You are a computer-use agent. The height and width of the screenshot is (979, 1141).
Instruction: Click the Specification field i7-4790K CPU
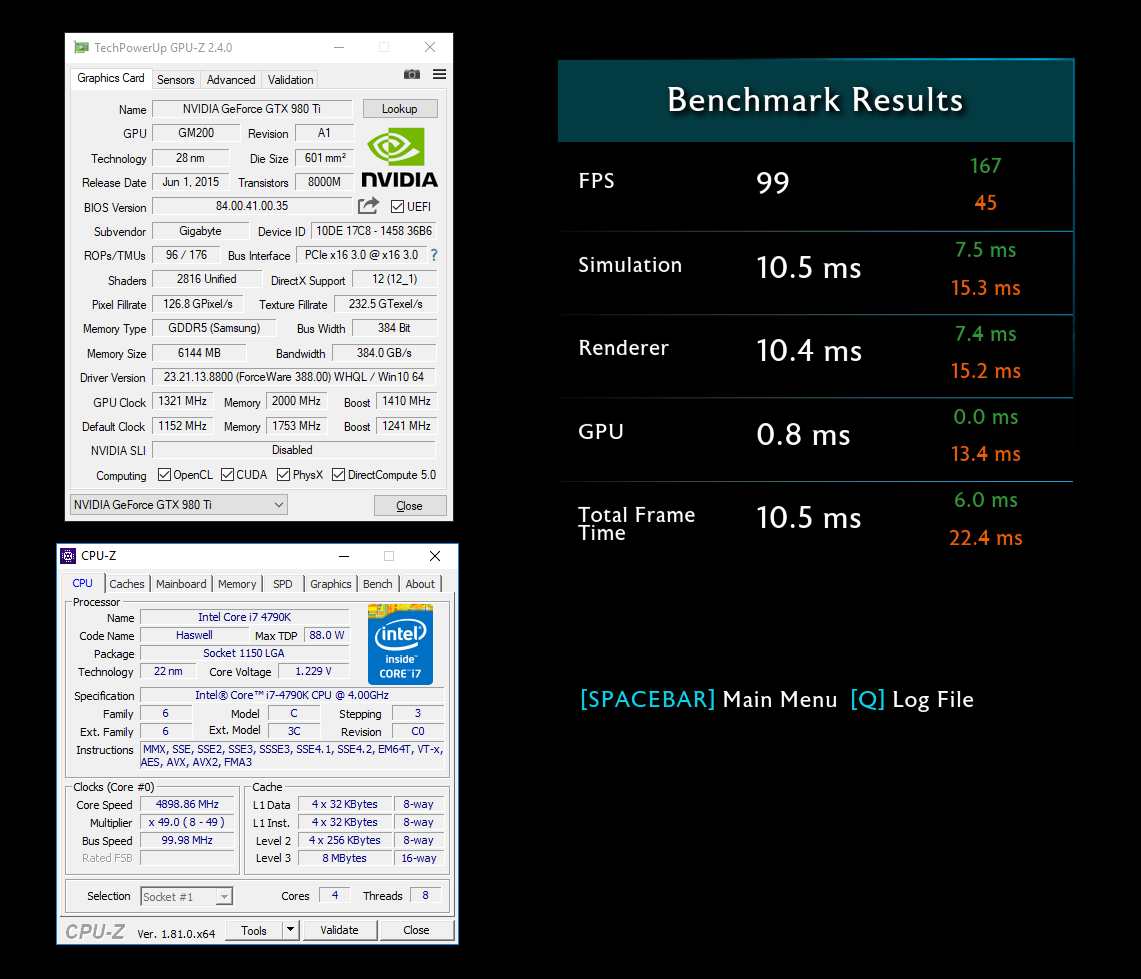[292, 695]
